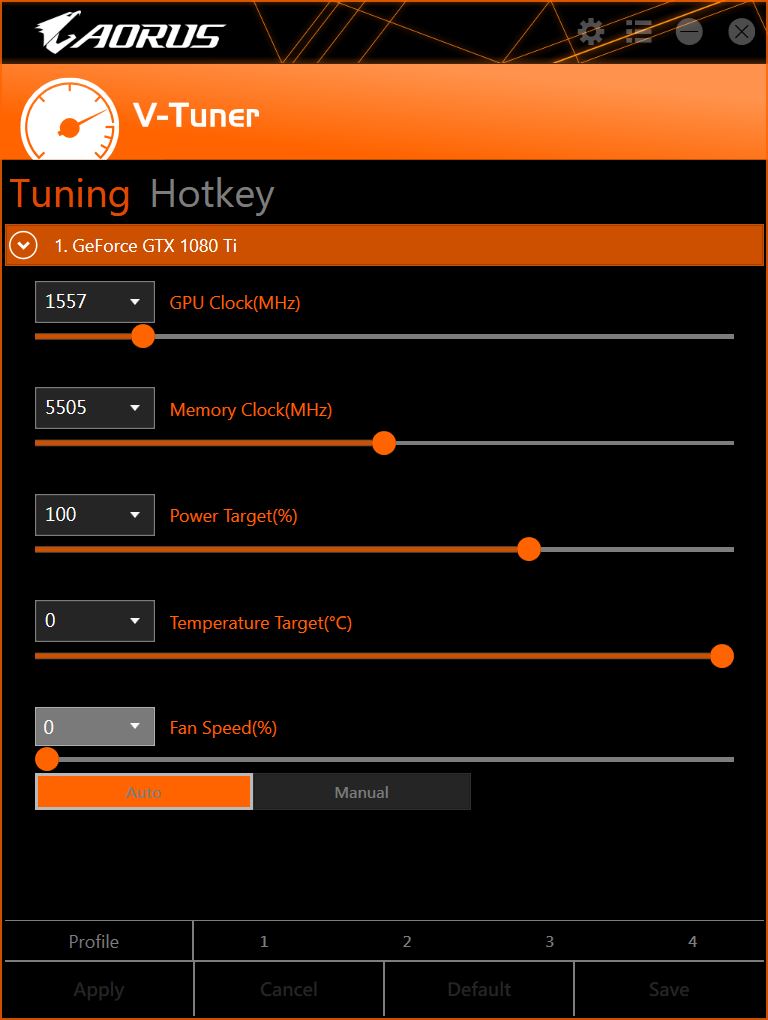Switch to the Hotkey tab
This screenshot has width=768, height=1020.
point(212,195)
